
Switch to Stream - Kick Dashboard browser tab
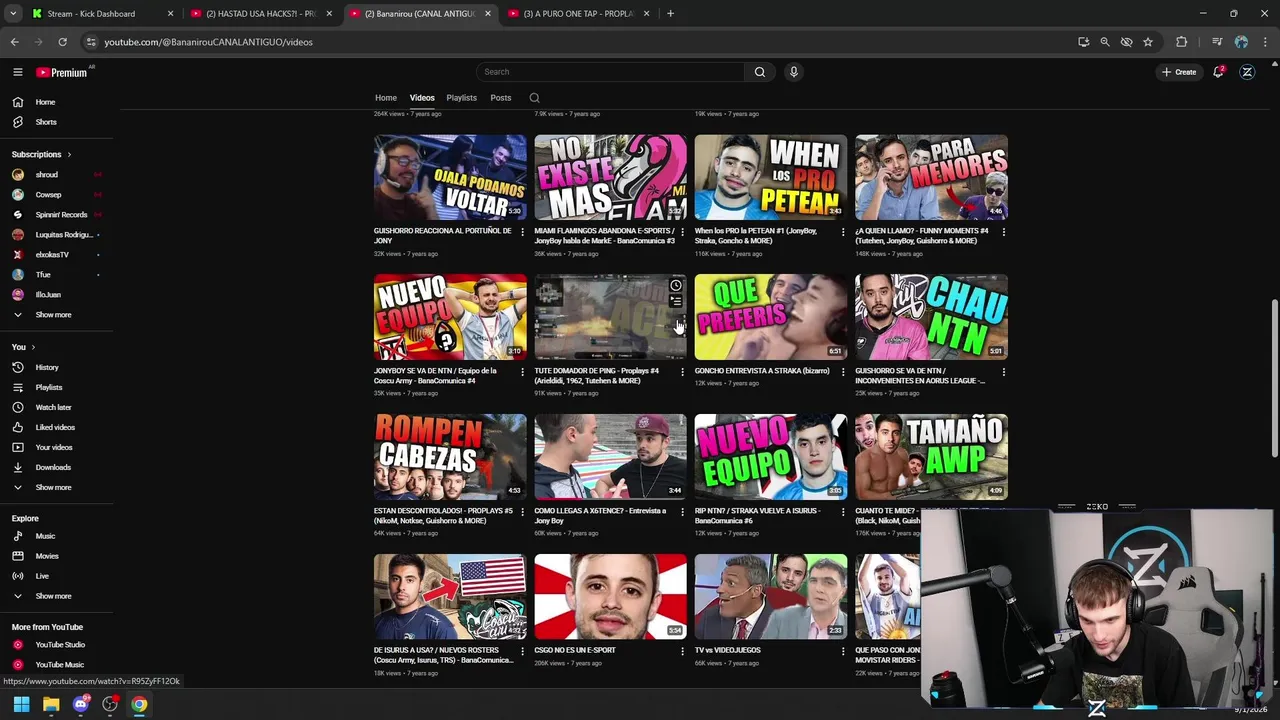point(100,14)
